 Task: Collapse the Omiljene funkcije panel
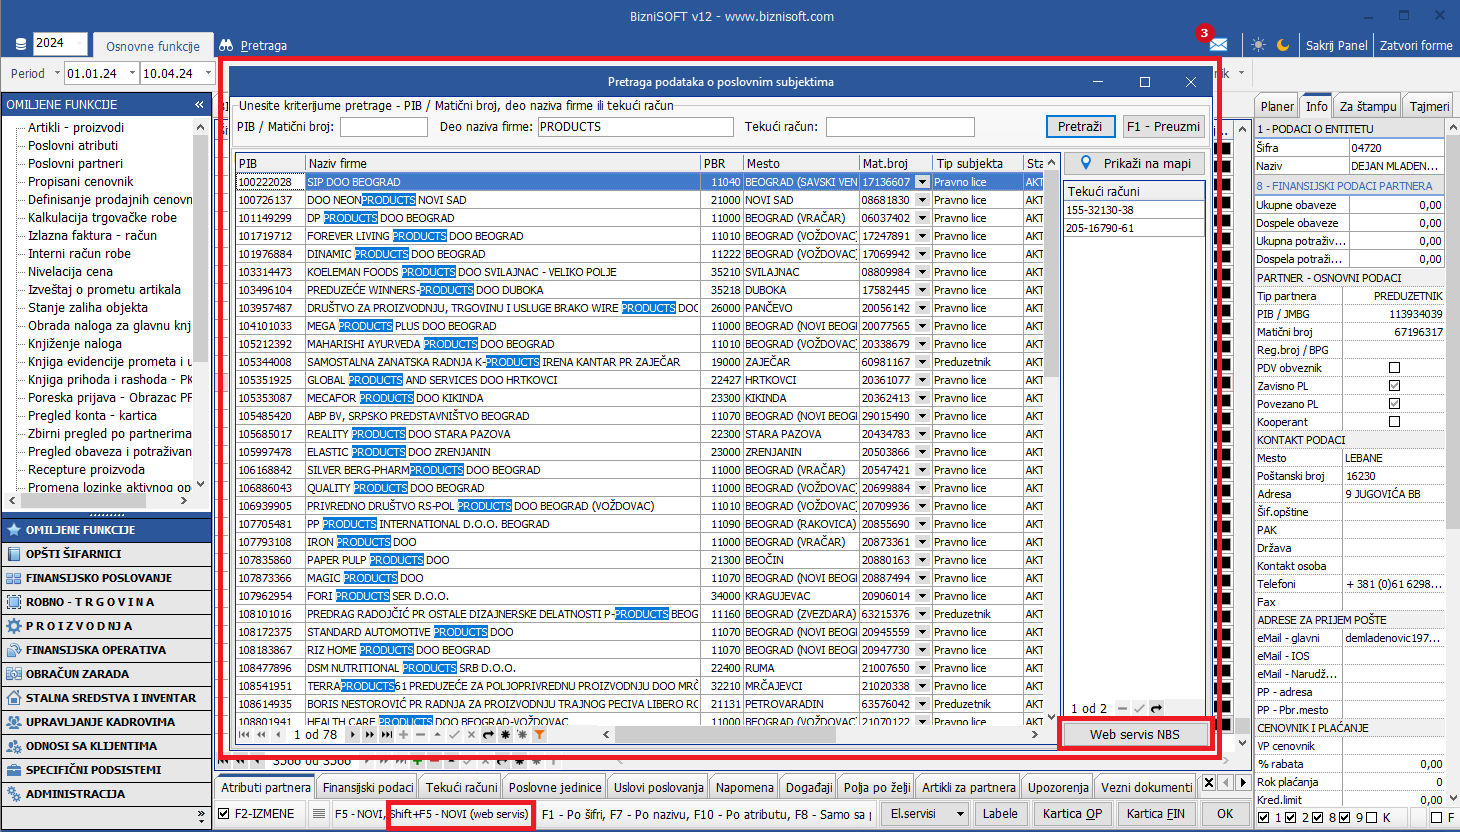tap(199, 104)
